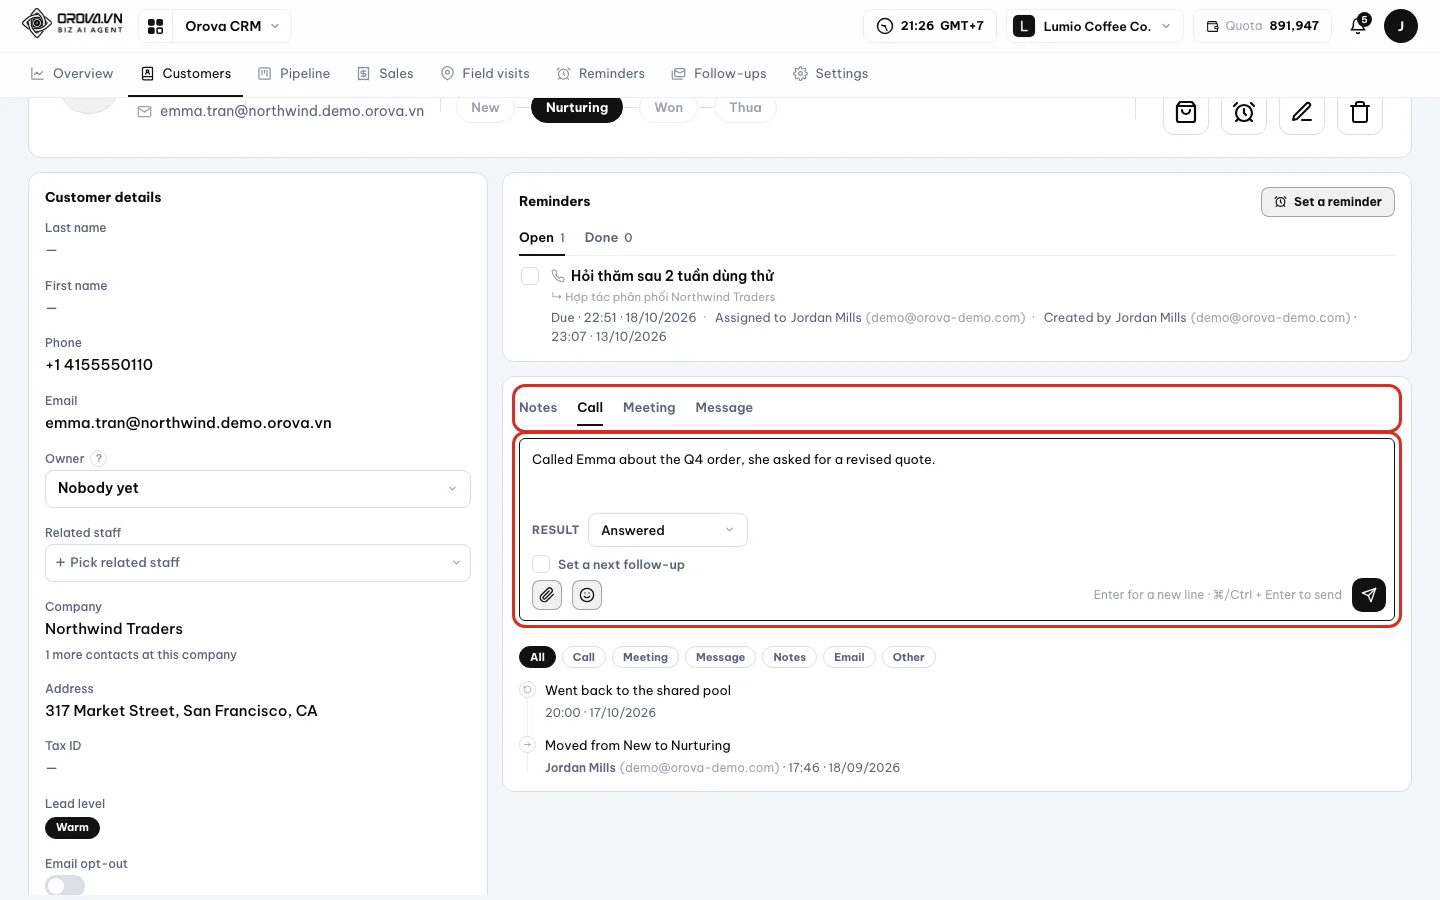
Task: Click the alarm clock reminder icon
Action: pyautogui.click(x=1244, y=112)
